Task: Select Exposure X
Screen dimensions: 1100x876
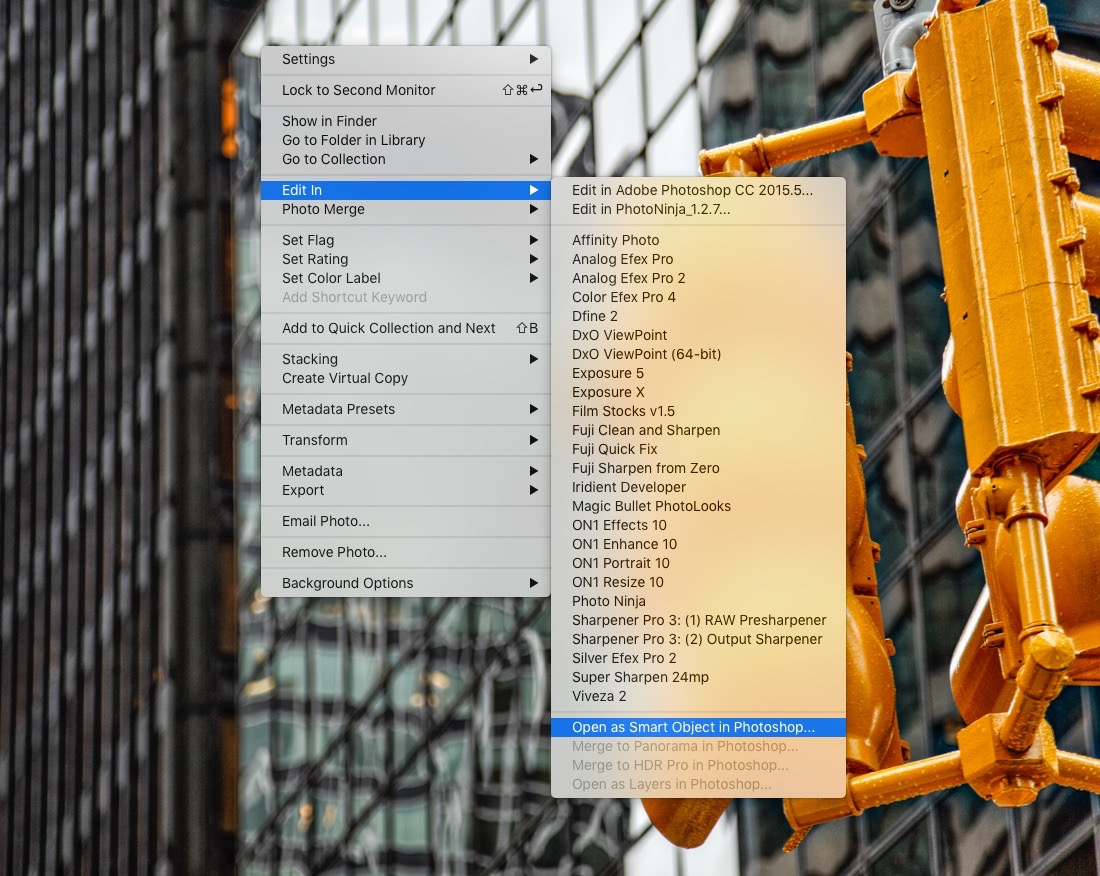Action: pos(698,392)
